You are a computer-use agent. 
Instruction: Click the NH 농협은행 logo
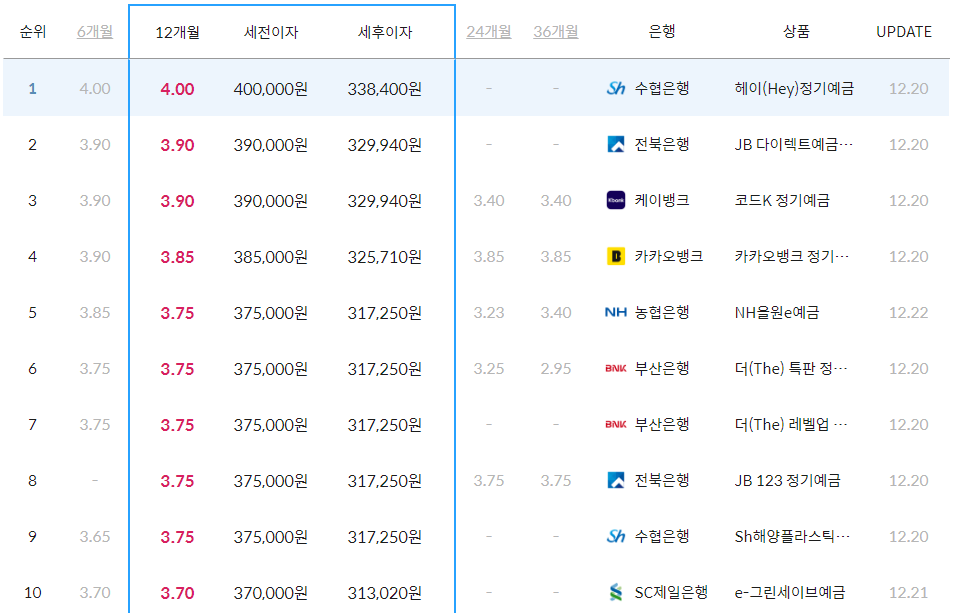click(x=616, y=313)
